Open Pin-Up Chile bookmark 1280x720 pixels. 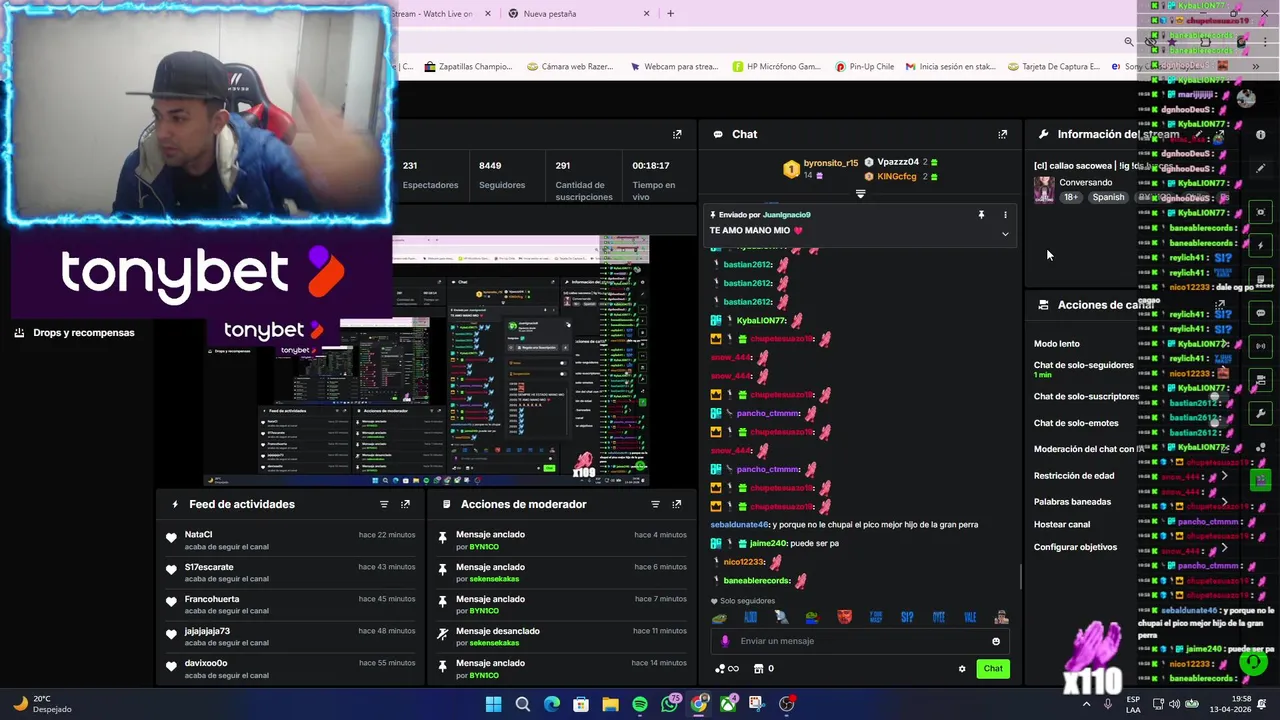(x=864, y=67)
